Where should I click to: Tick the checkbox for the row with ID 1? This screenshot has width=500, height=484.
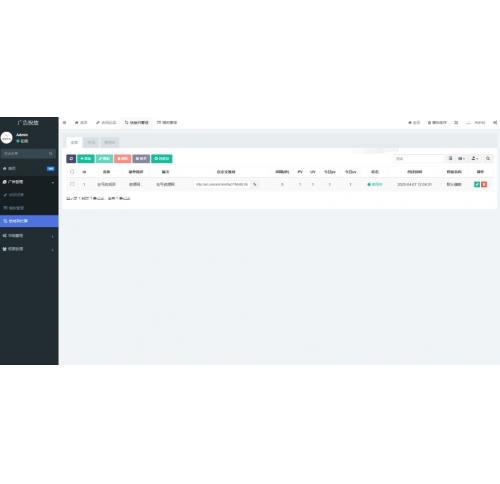72,184
